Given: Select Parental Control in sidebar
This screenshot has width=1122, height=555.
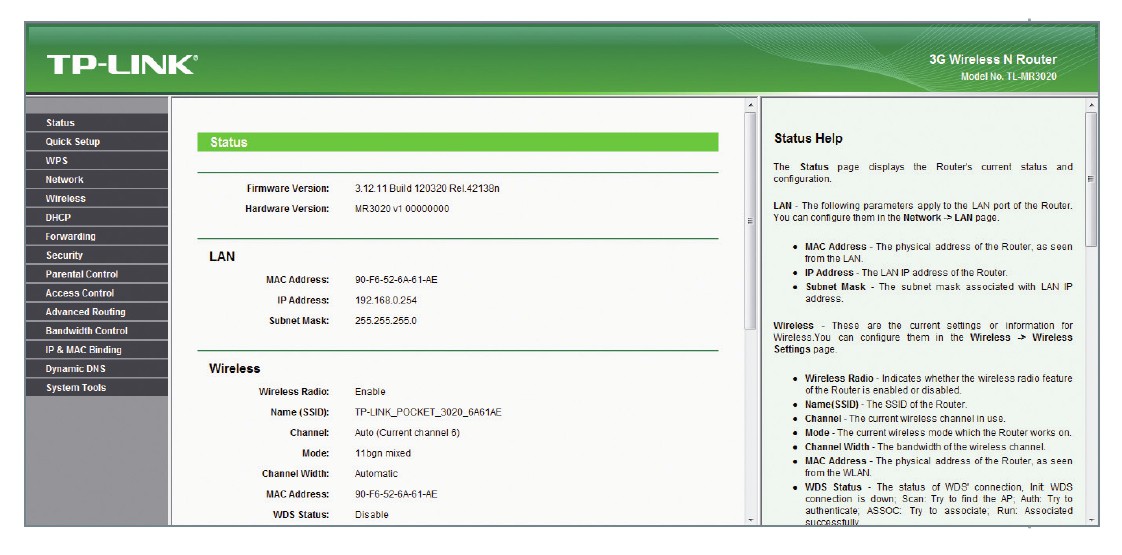Looking at the screenshot, I should (82, 274).
